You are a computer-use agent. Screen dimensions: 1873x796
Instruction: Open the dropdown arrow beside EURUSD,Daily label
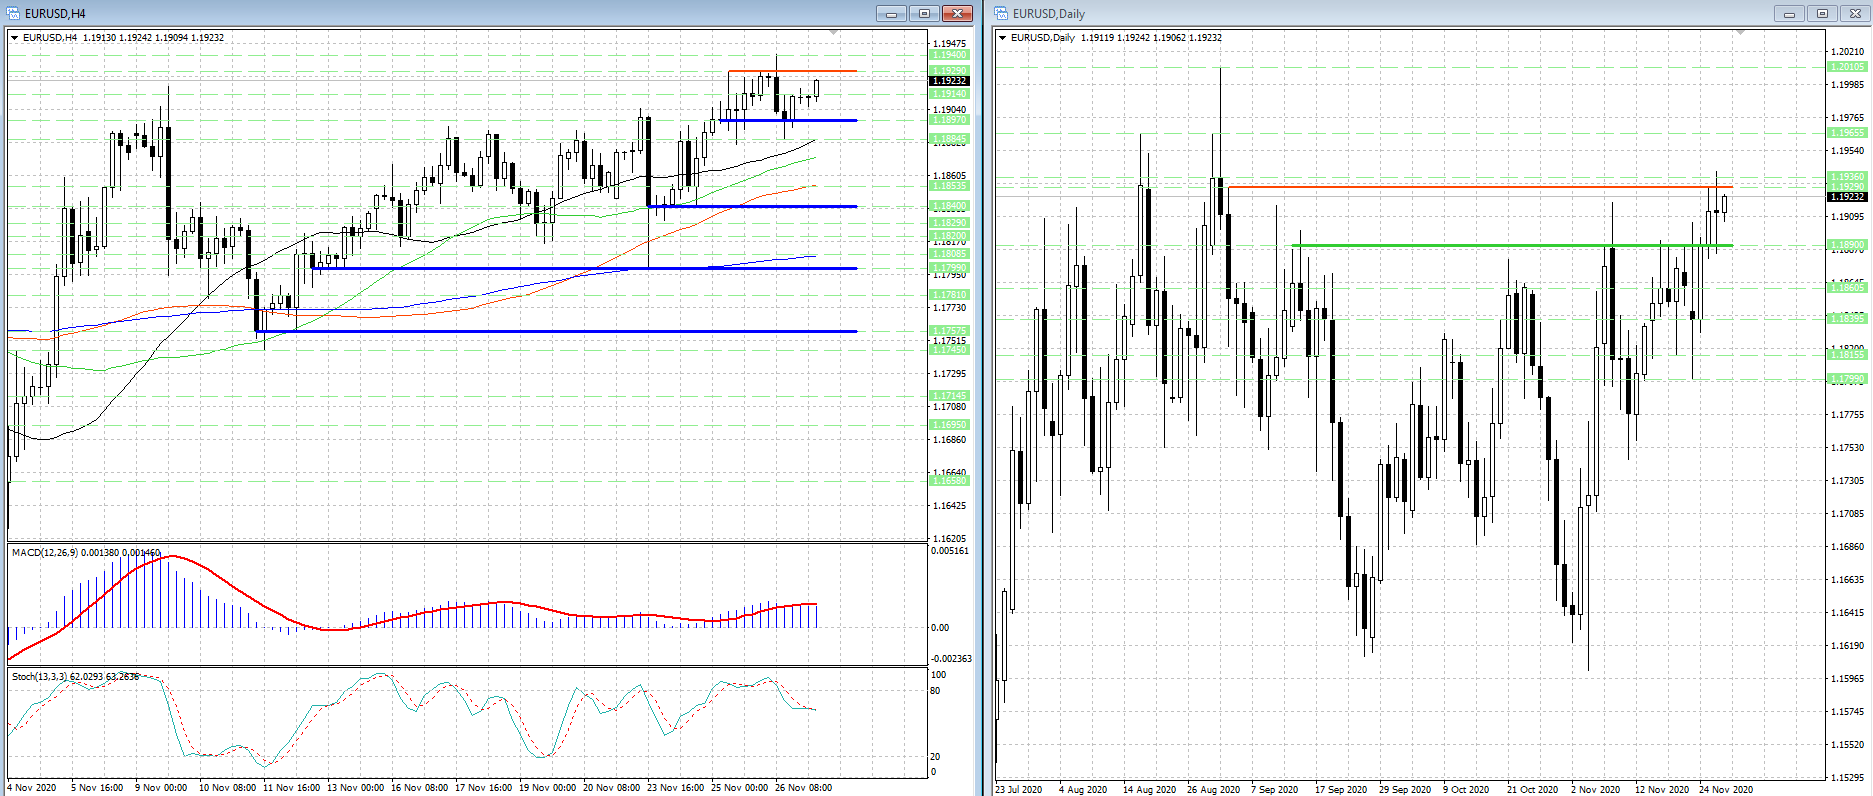1003,38
